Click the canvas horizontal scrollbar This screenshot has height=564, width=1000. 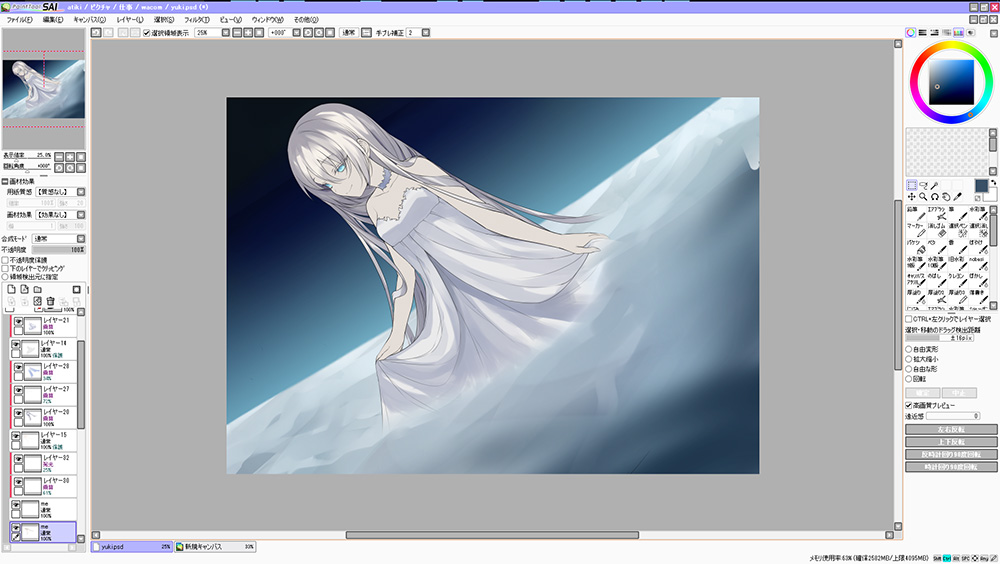[x=492, y=535]
